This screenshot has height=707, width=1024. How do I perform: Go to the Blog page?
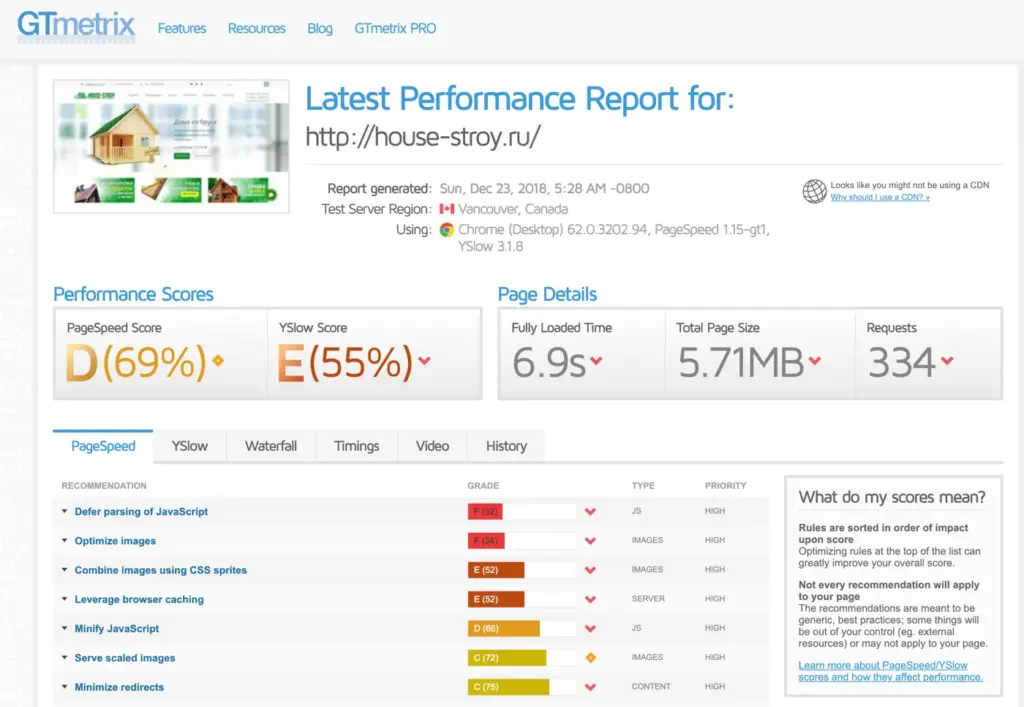[x=320, y=28]
